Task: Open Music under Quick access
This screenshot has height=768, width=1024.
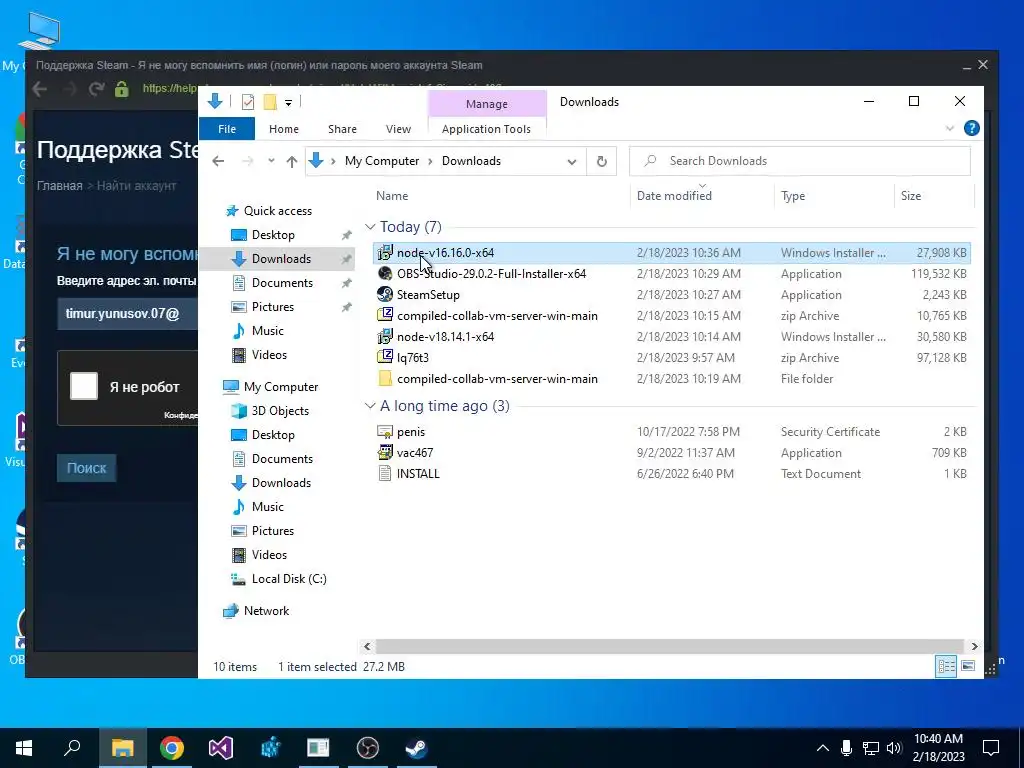Action: click(x=268, y=331)
